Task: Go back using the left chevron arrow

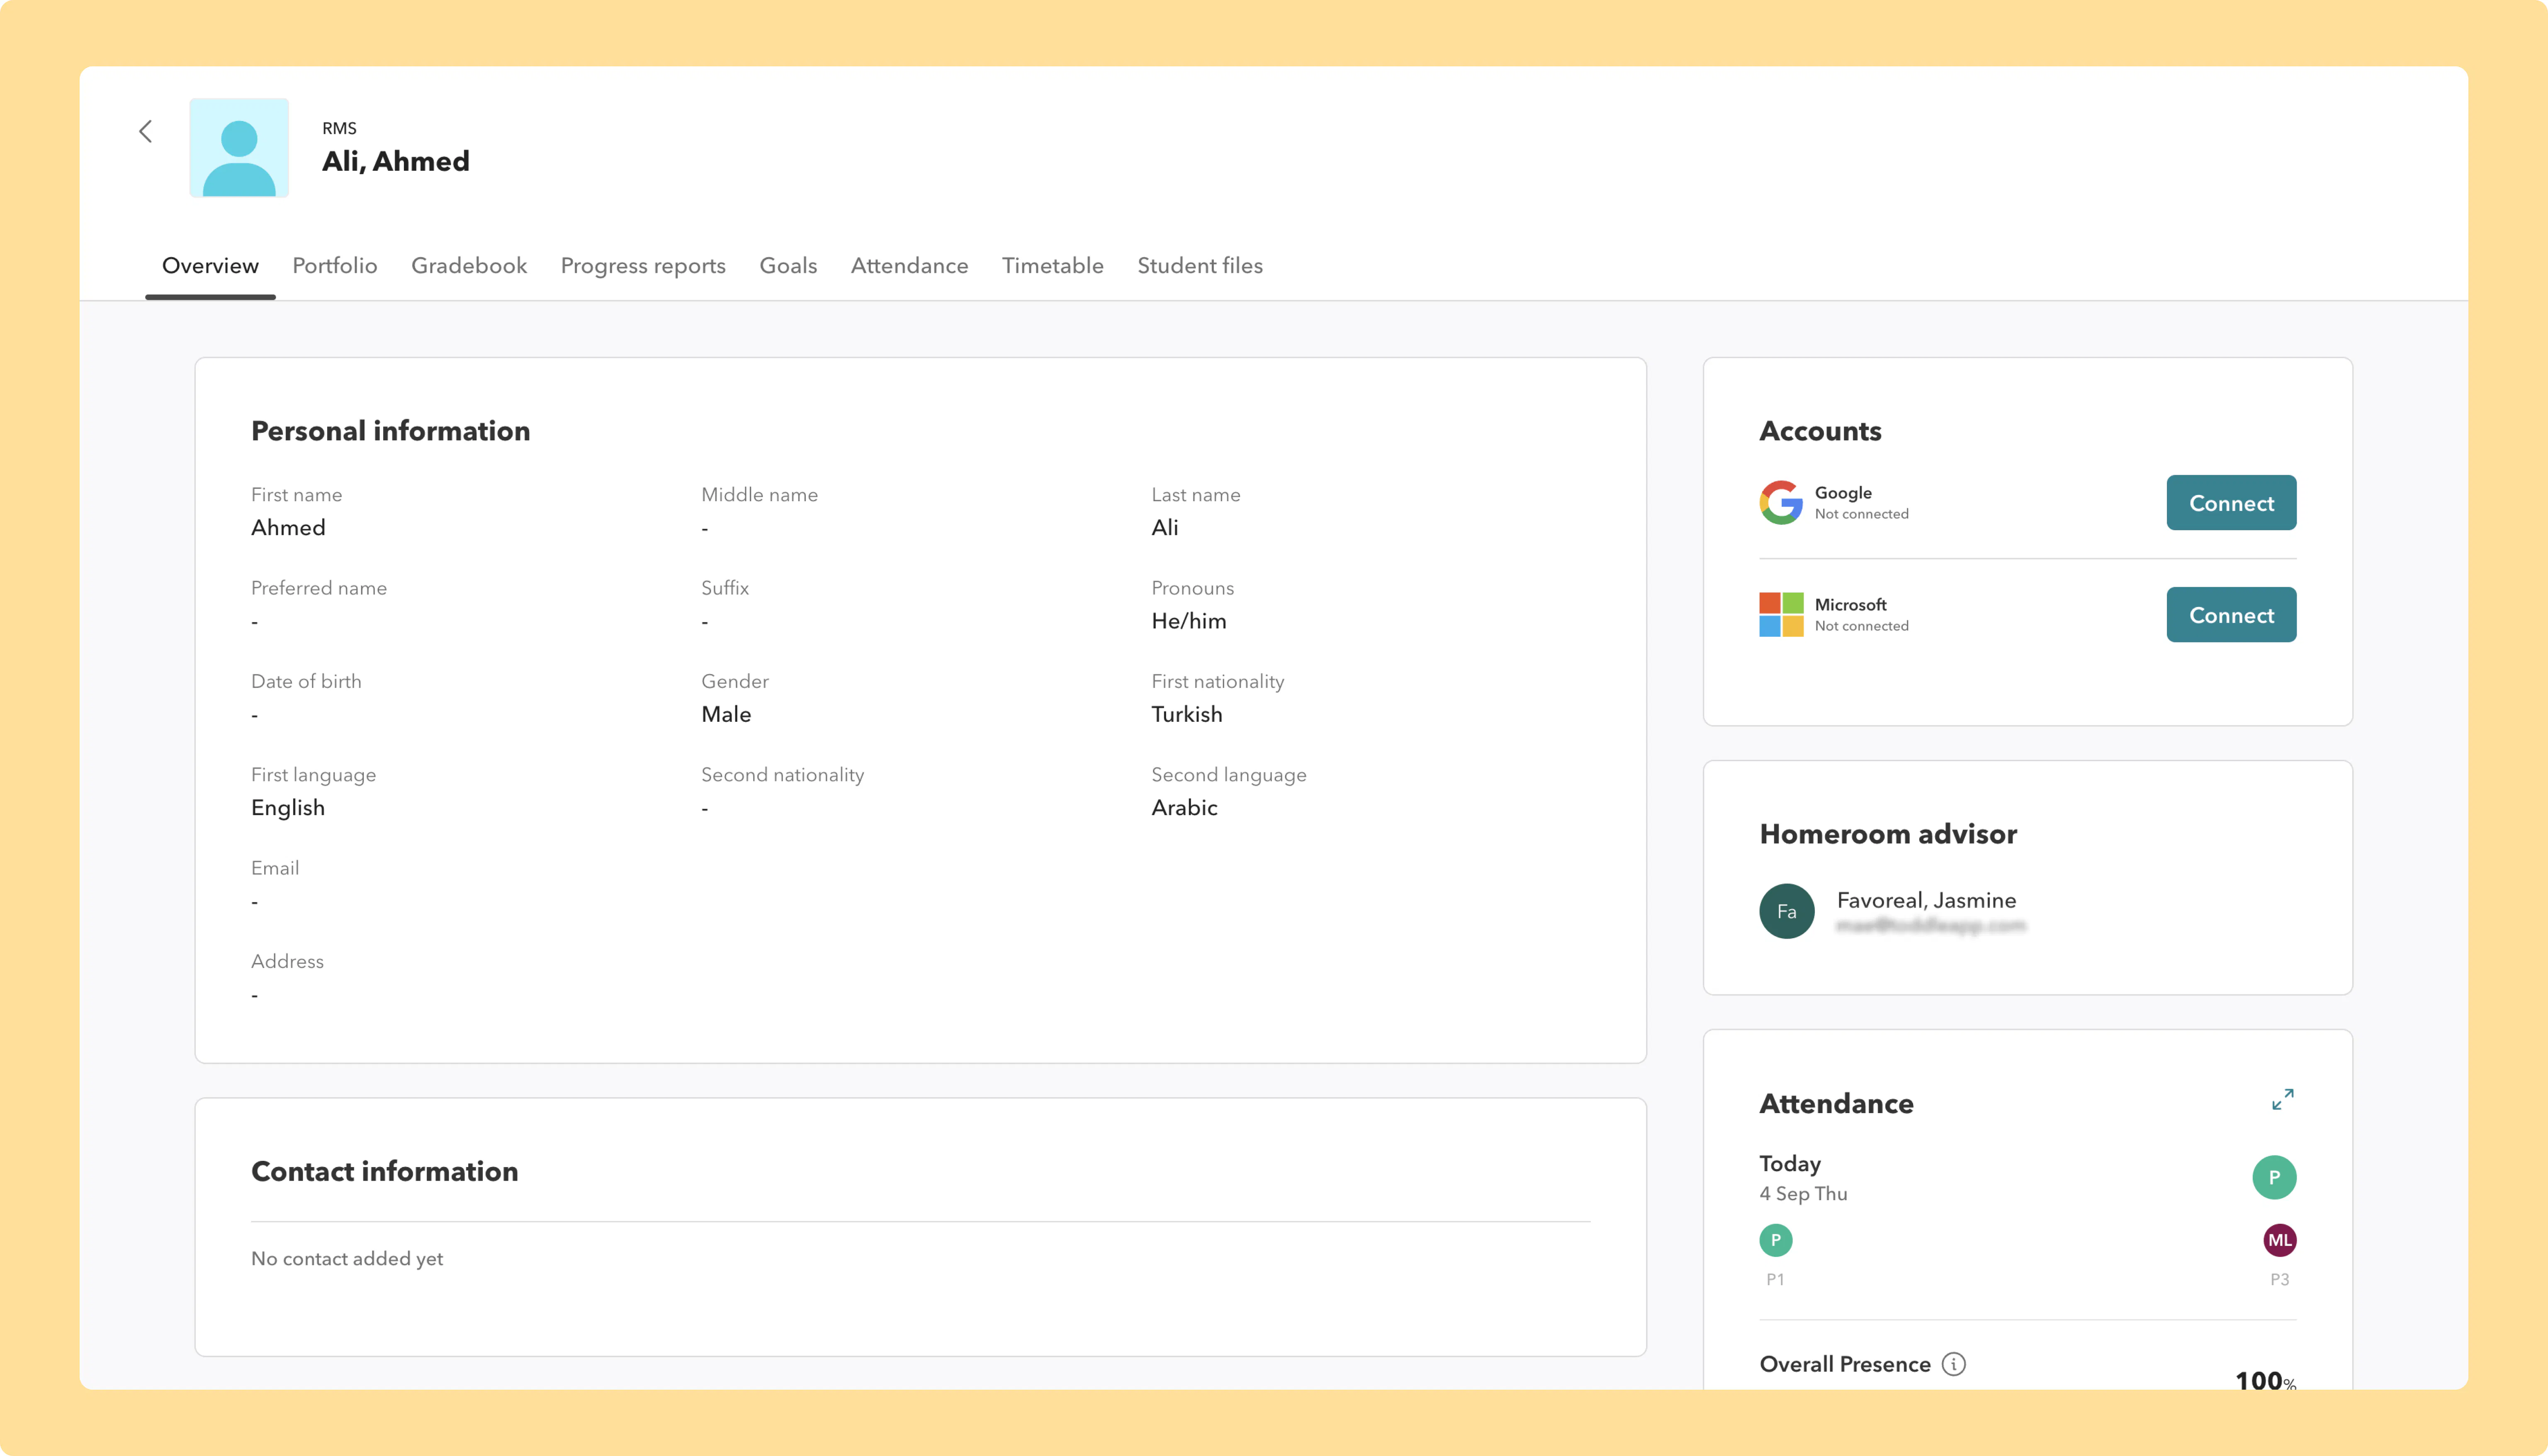Action: point(146,131)
